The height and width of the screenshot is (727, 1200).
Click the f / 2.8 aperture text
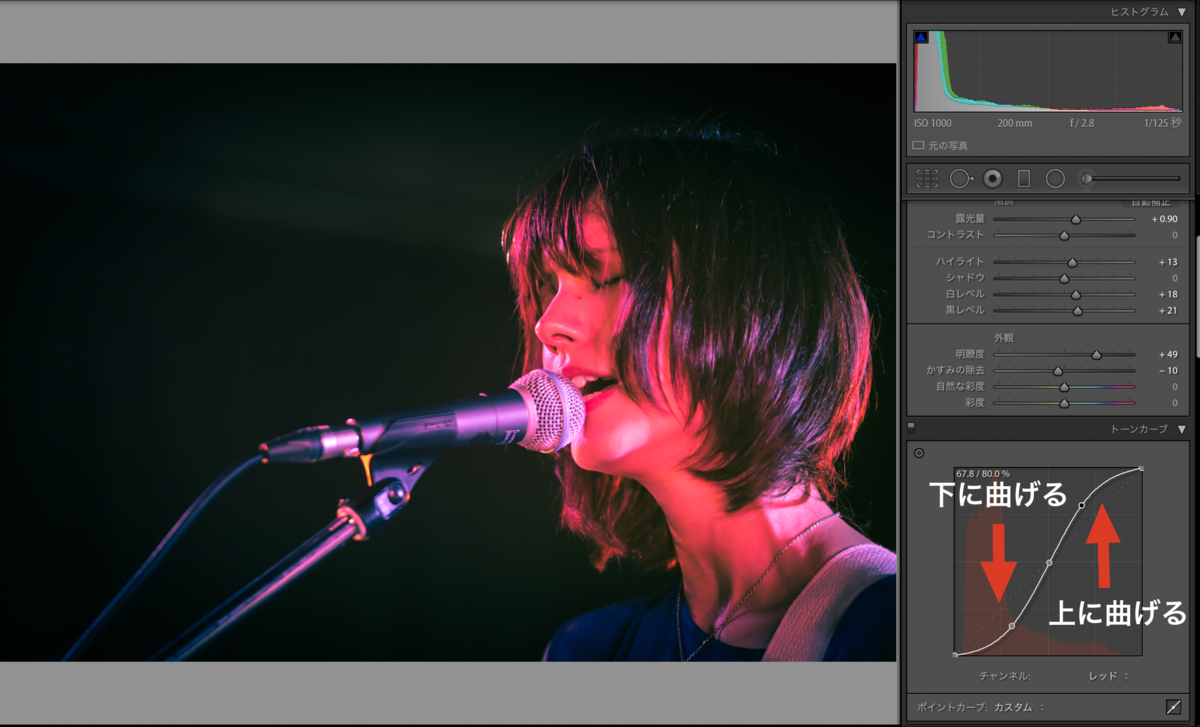(1083, 123)
